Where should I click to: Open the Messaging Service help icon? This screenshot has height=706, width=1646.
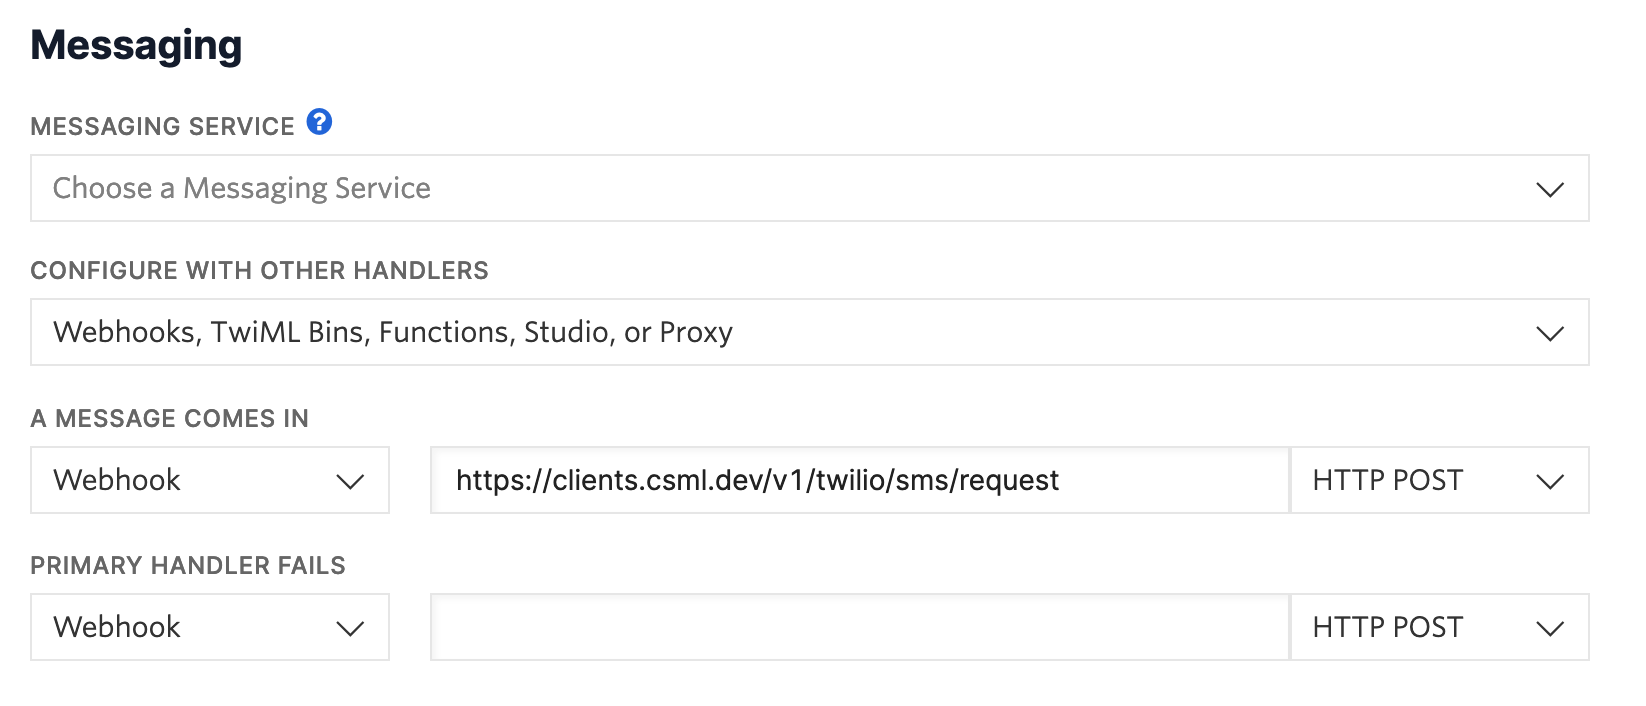(319, 122)
